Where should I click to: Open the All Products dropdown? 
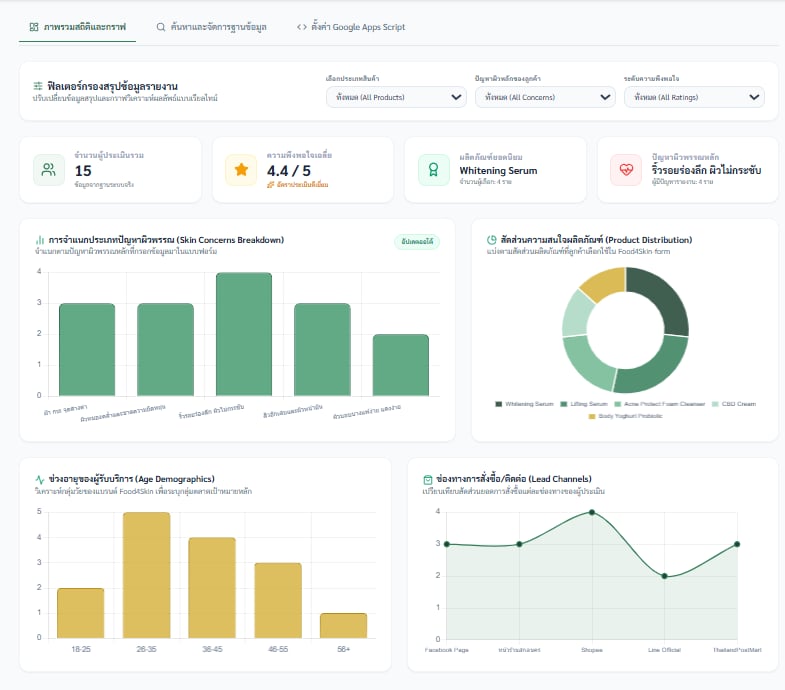point(396,97)
